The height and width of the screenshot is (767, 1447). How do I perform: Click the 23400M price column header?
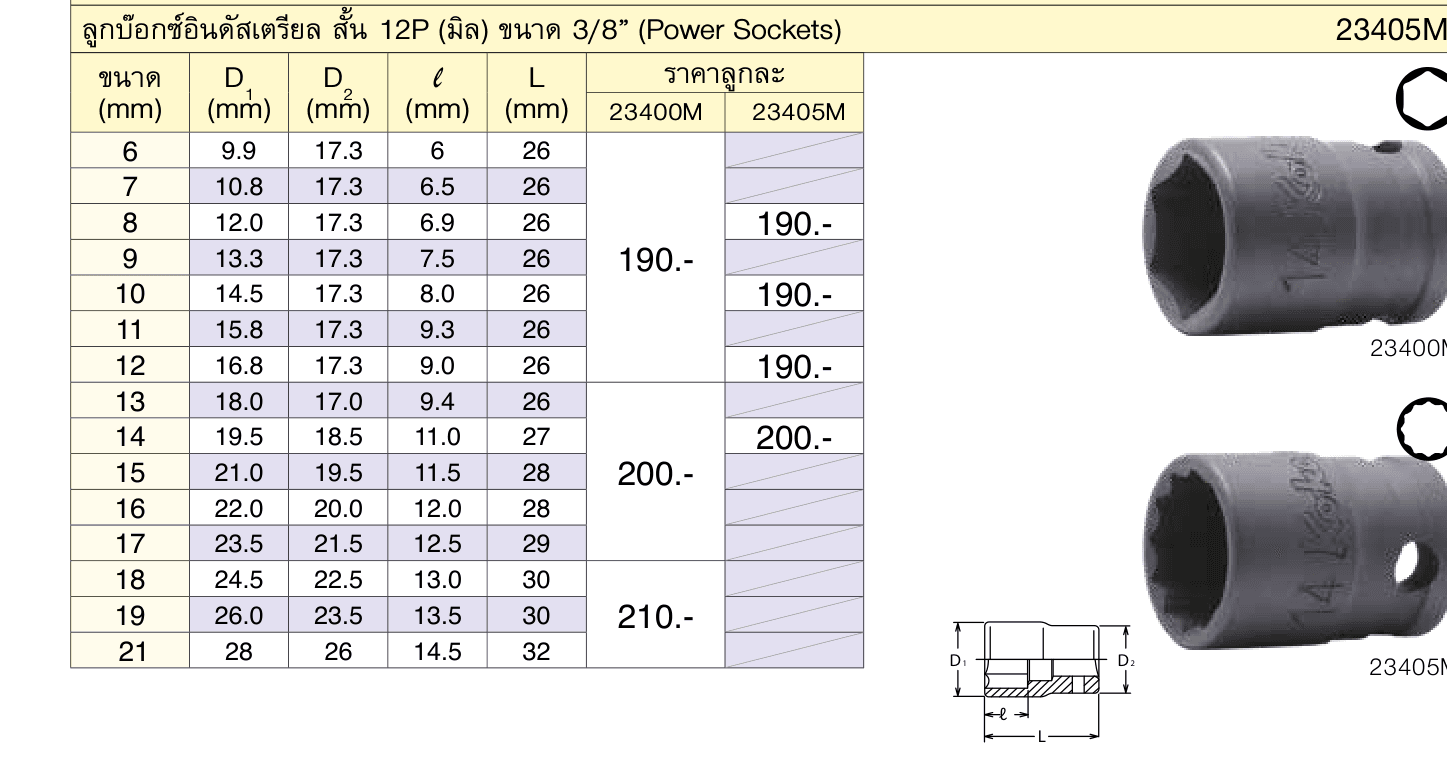point(656,113)
